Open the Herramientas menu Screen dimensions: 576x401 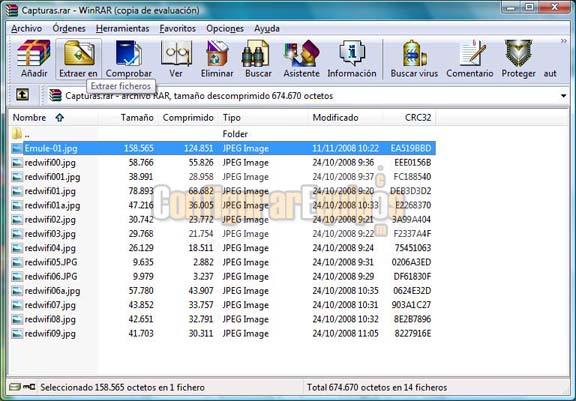coord(122,29)
